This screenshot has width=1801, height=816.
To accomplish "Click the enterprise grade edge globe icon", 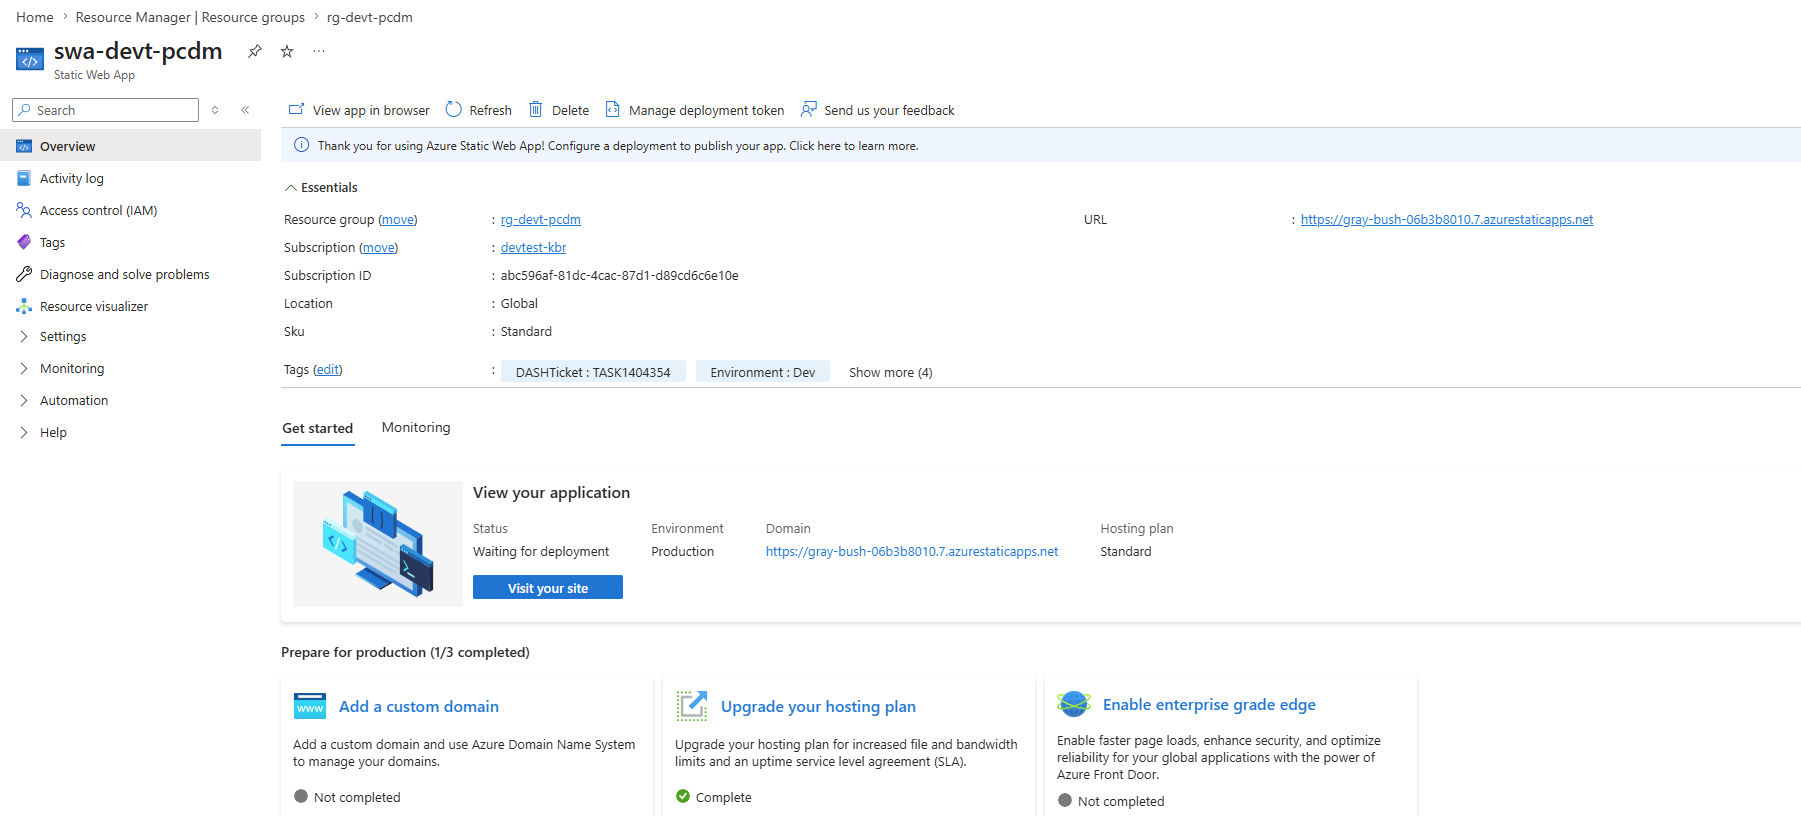I will 1074,704.
